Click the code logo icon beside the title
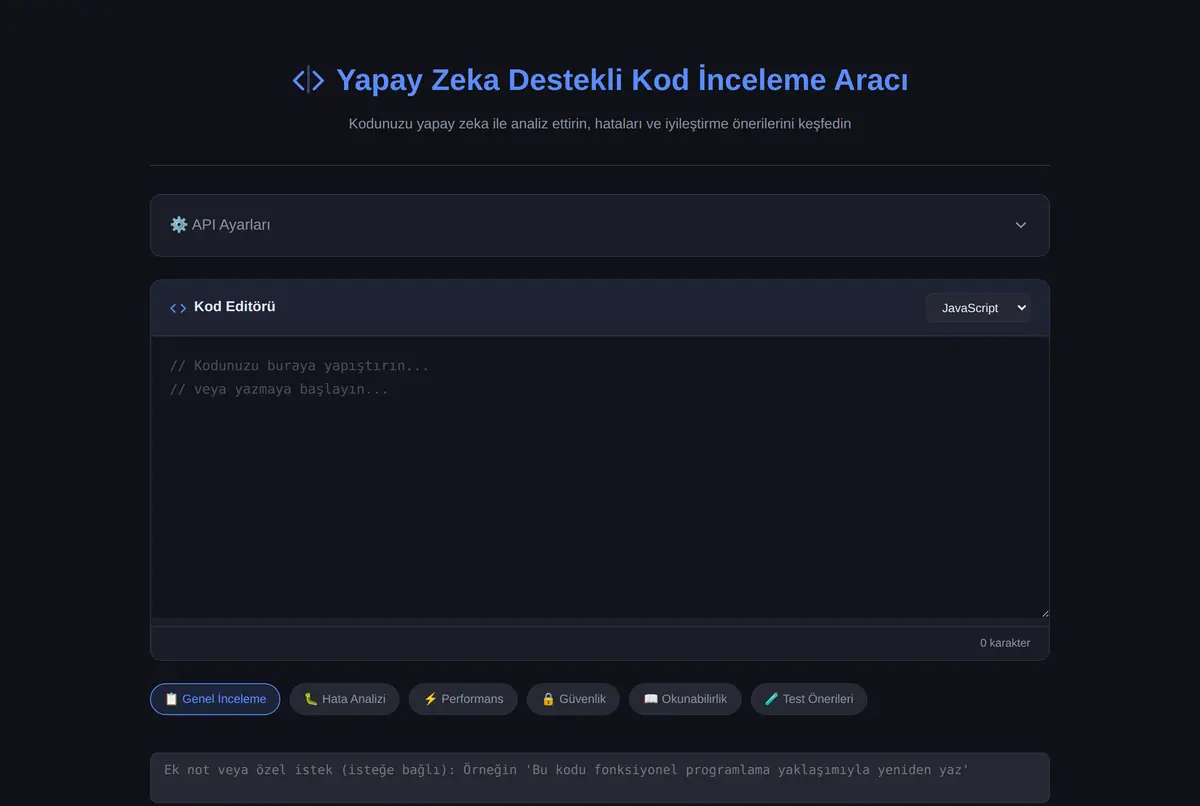 point(308,80)
